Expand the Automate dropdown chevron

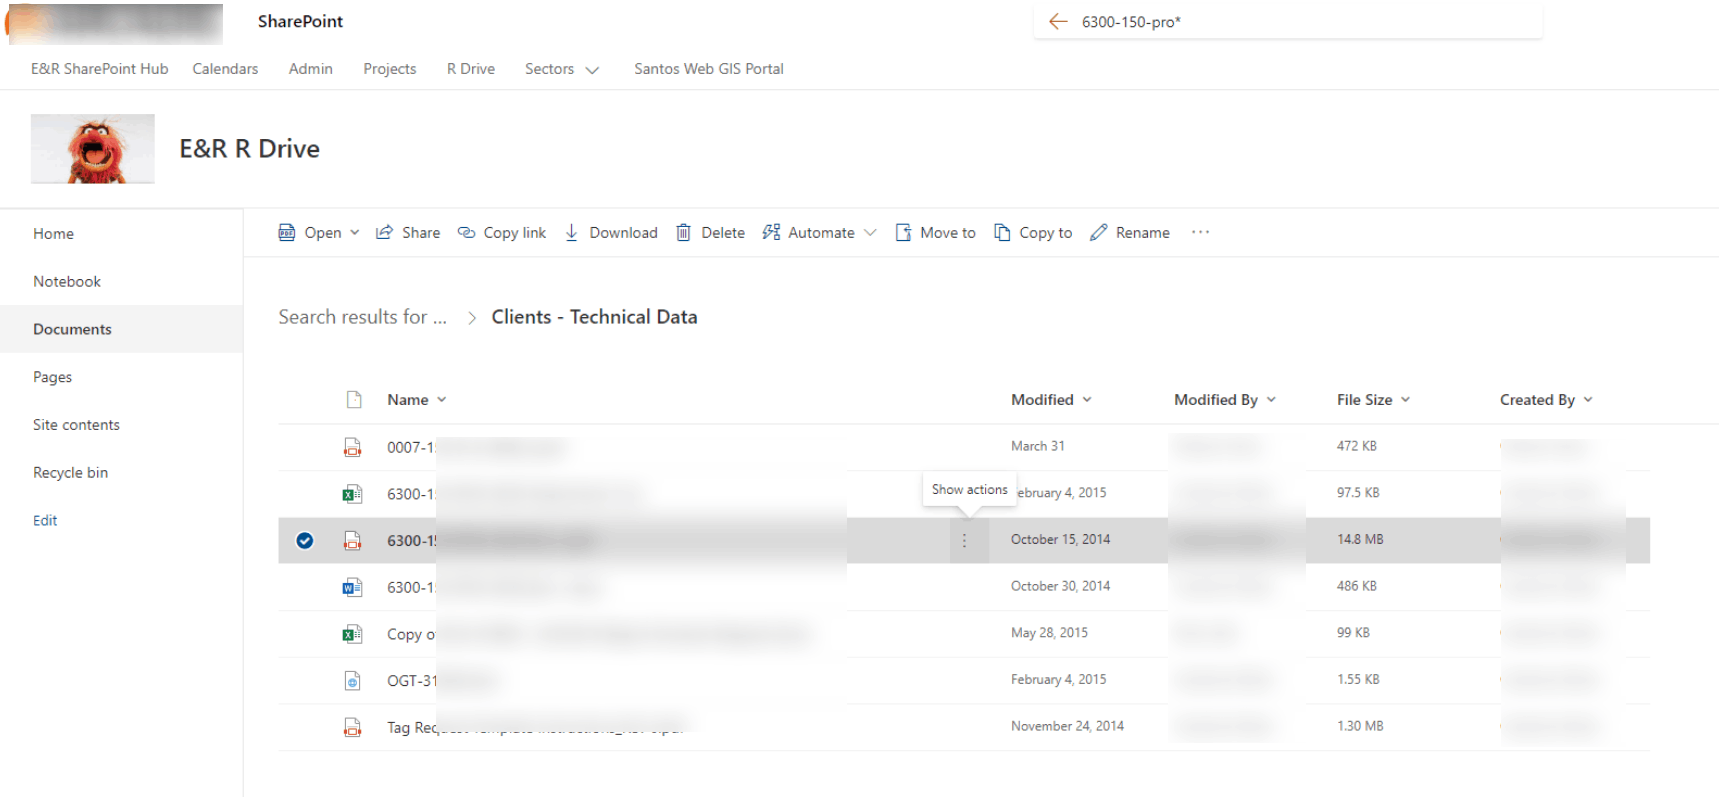tap(870, 233)
